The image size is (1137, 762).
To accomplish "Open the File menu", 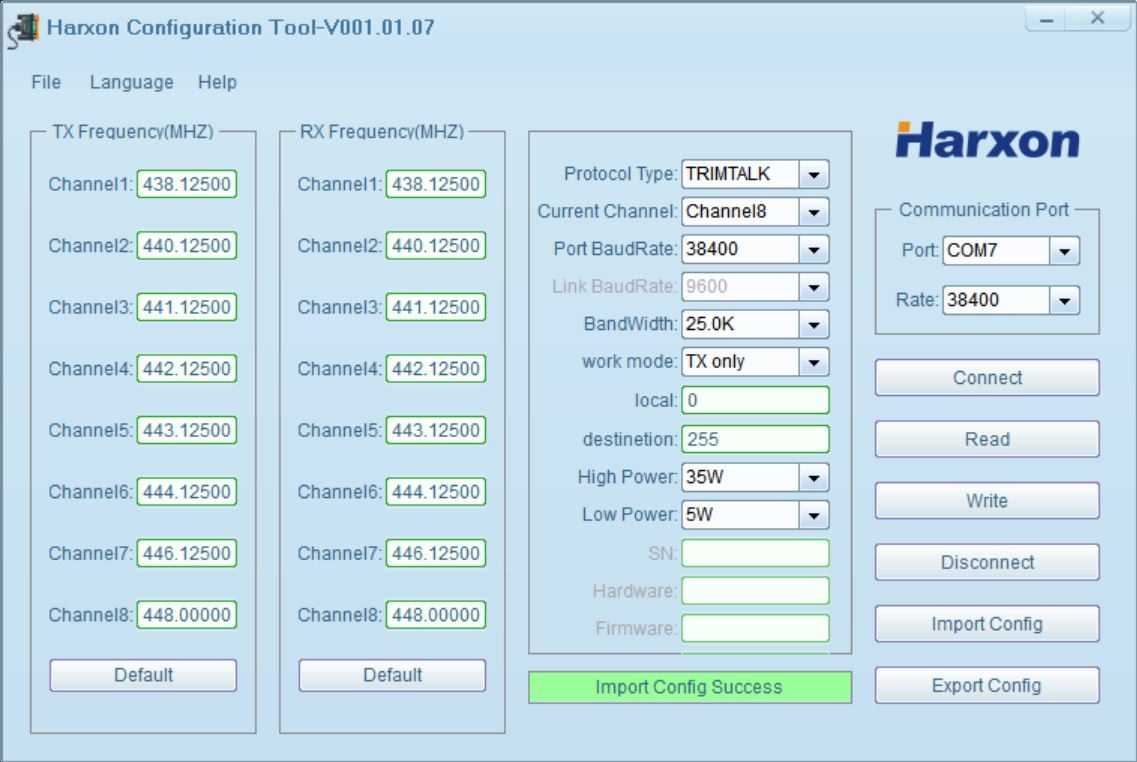I will (46, 82).
